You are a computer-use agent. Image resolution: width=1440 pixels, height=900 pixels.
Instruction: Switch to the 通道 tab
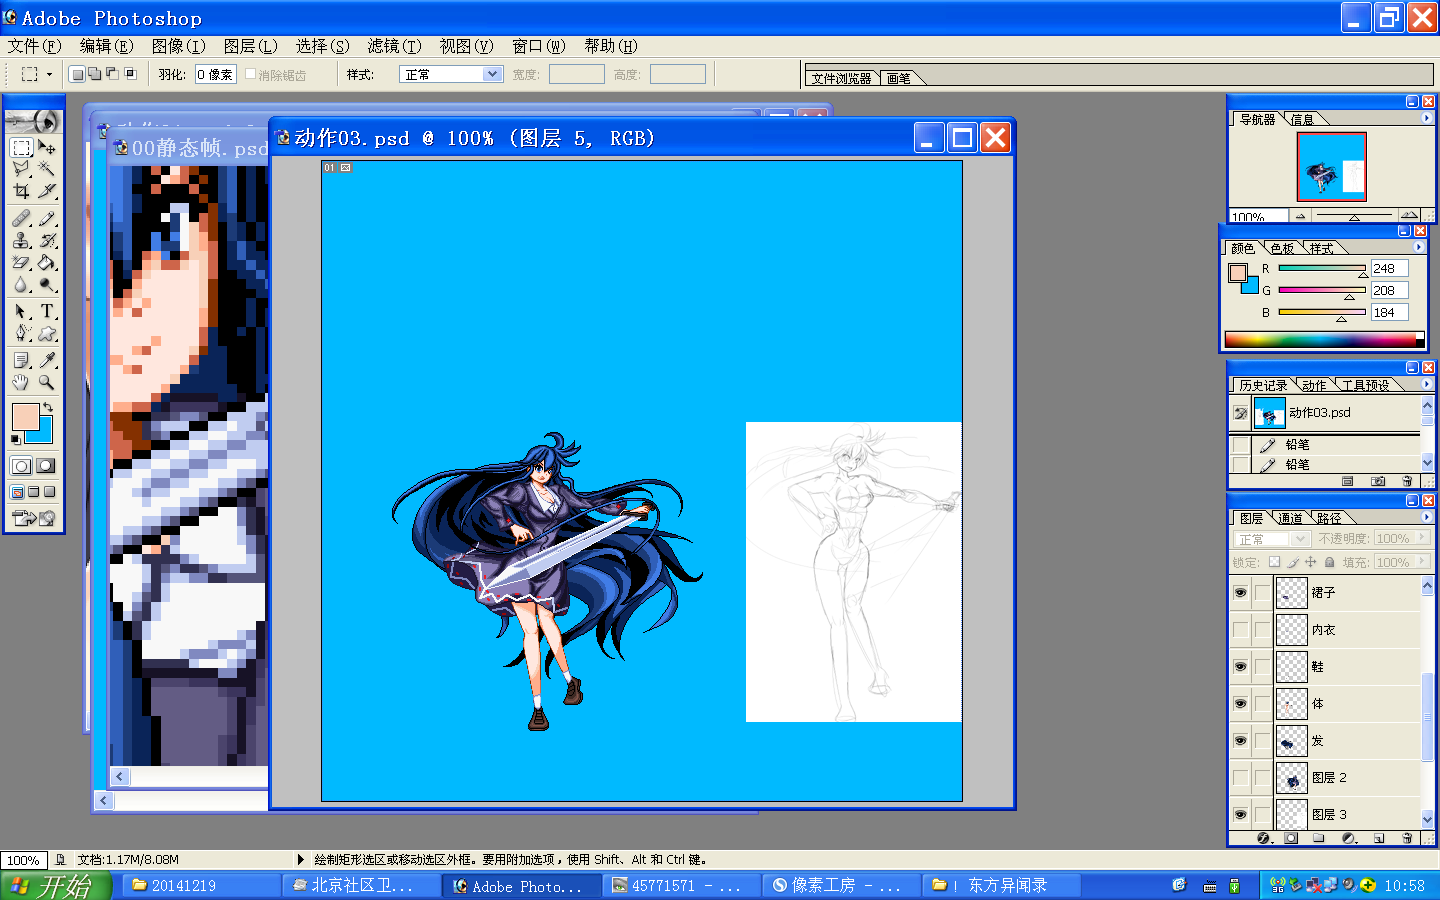pyautogui.click(x=1290, y=518)
